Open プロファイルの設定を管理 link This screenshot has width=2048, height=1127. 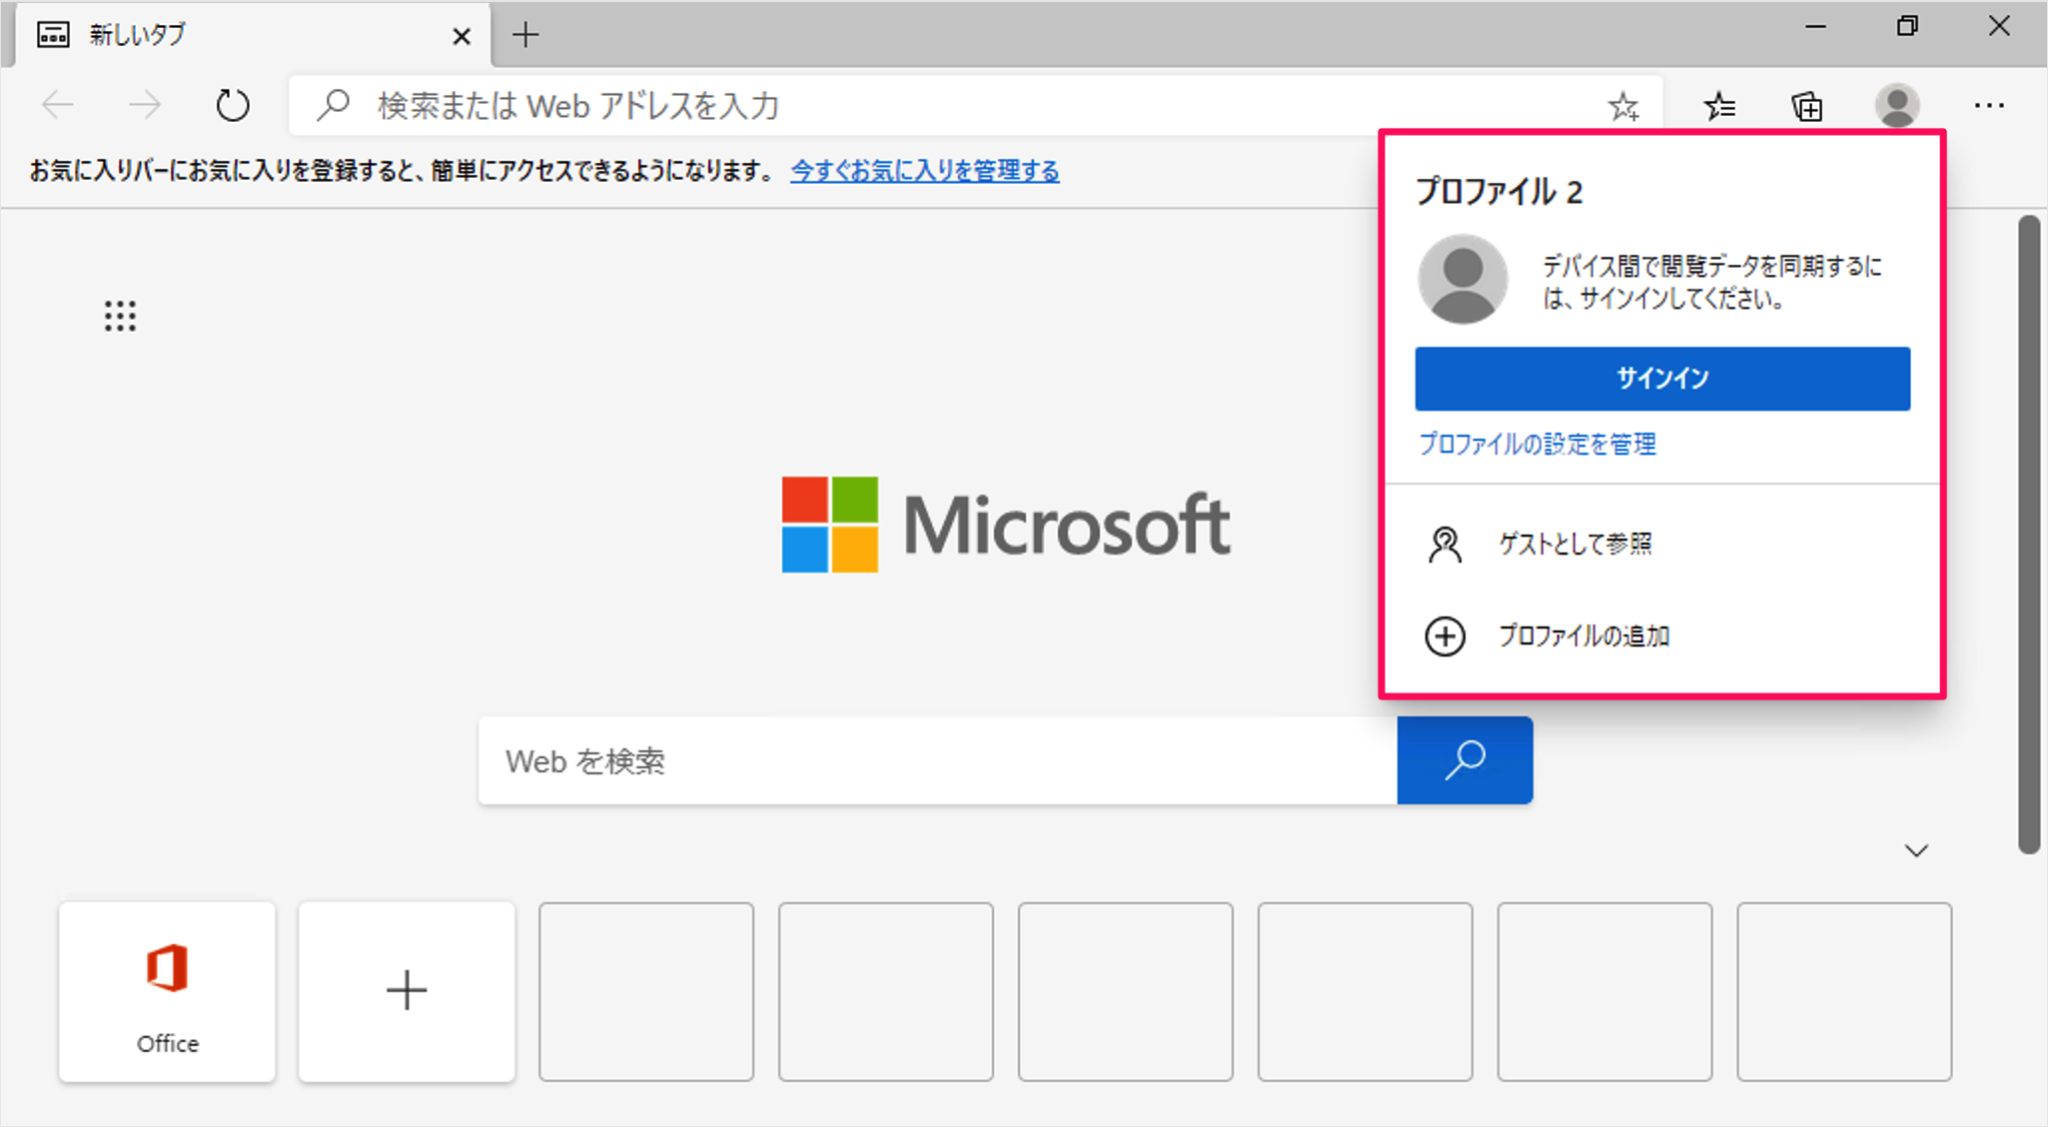tap(1537, 443)
